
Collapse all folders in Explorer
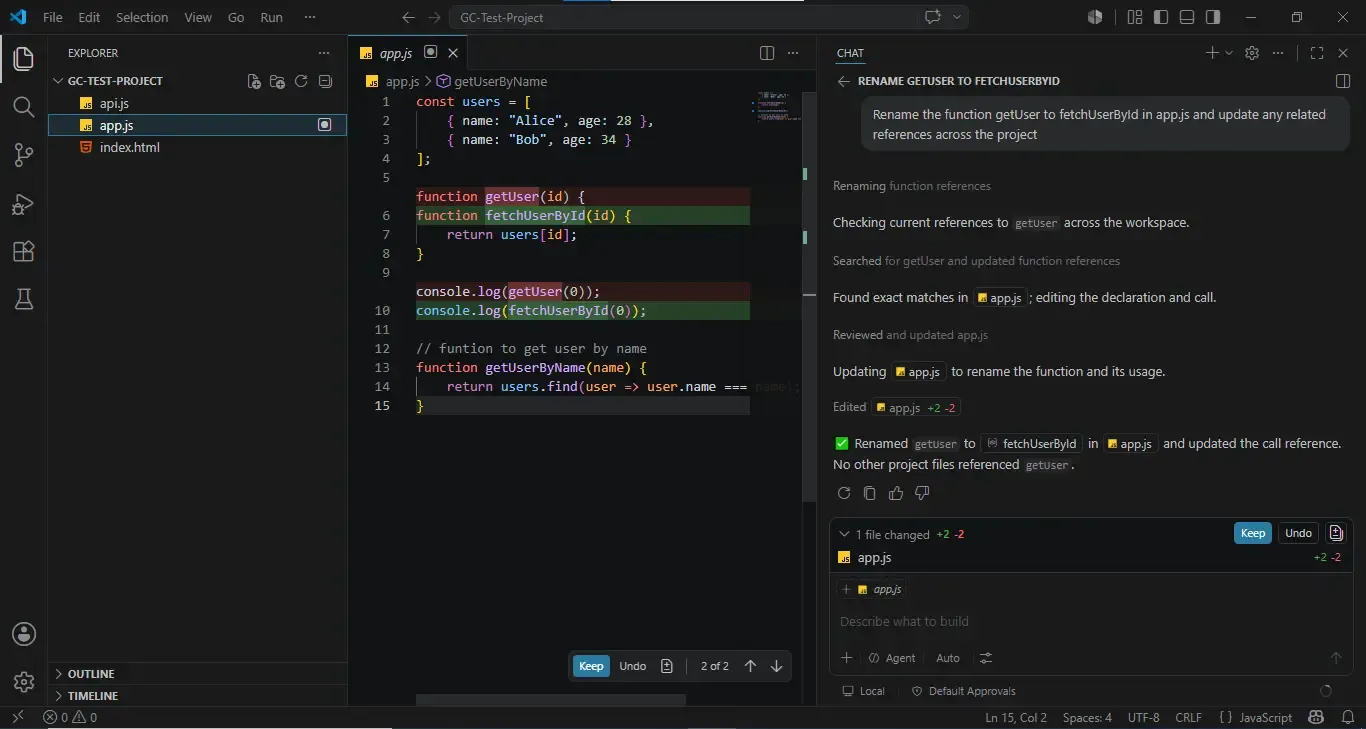click(x=325, y=81)
